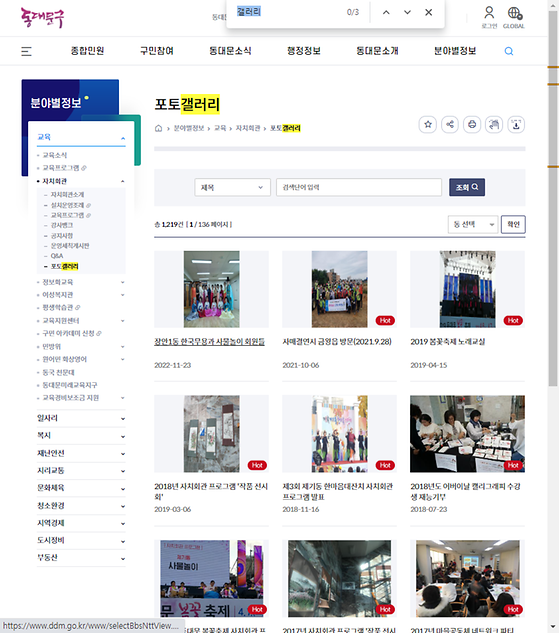This screenshot has width=559, height=633.
Task: Add page to favorites with the star icon
Action: tap(428, 124)
